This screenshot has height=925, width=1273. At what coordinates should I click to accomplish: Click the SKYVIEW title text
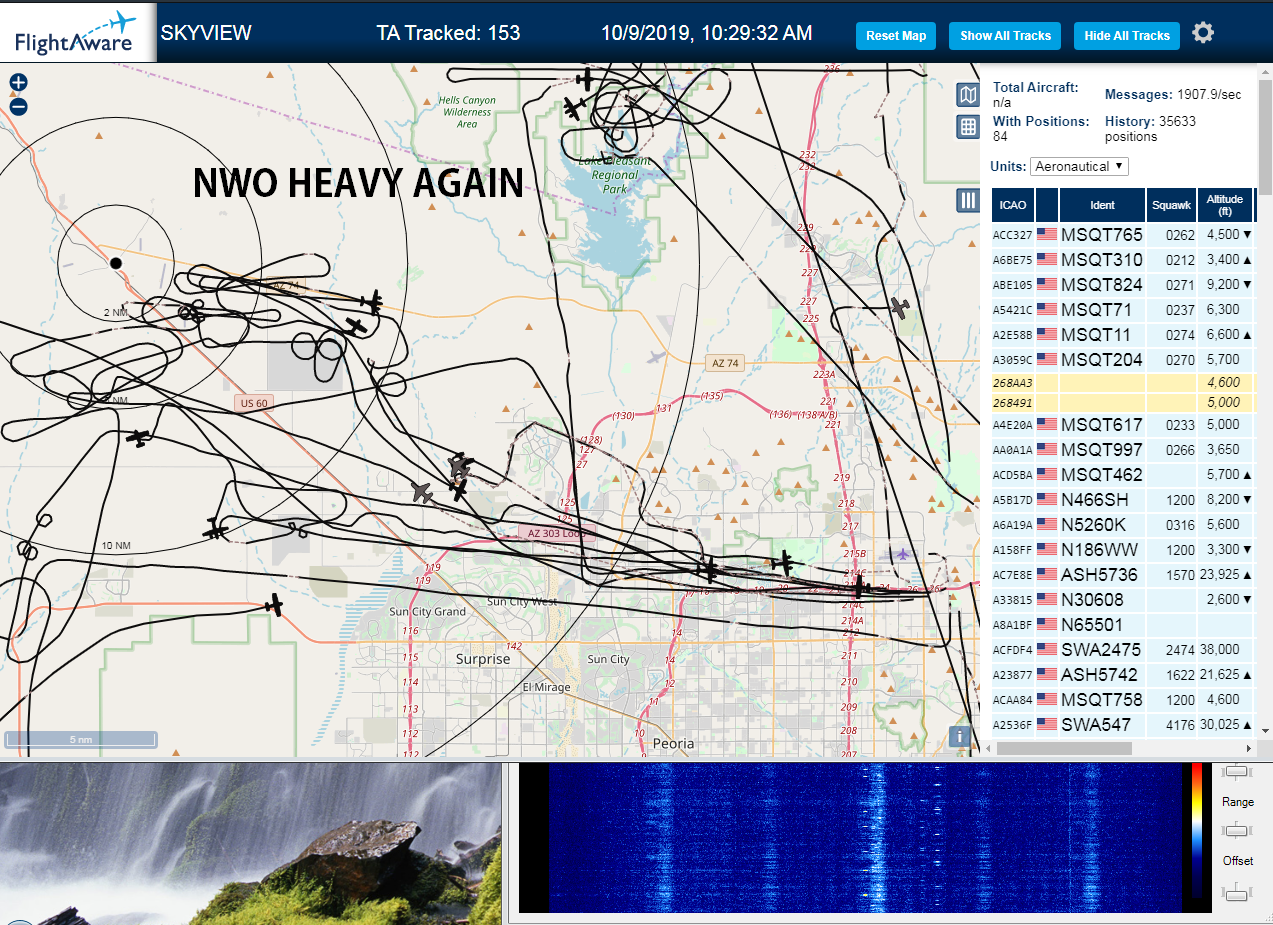(207, 33)
